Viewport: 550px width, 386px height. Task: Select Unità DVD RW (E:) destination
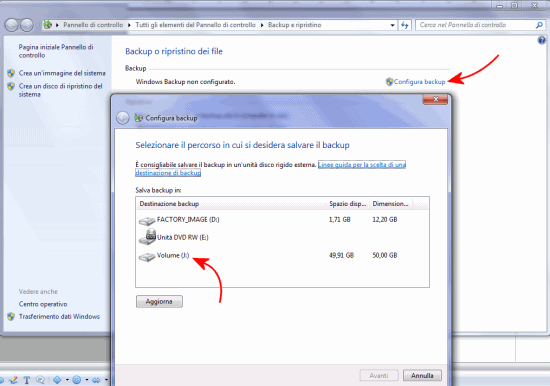(282, 238)
